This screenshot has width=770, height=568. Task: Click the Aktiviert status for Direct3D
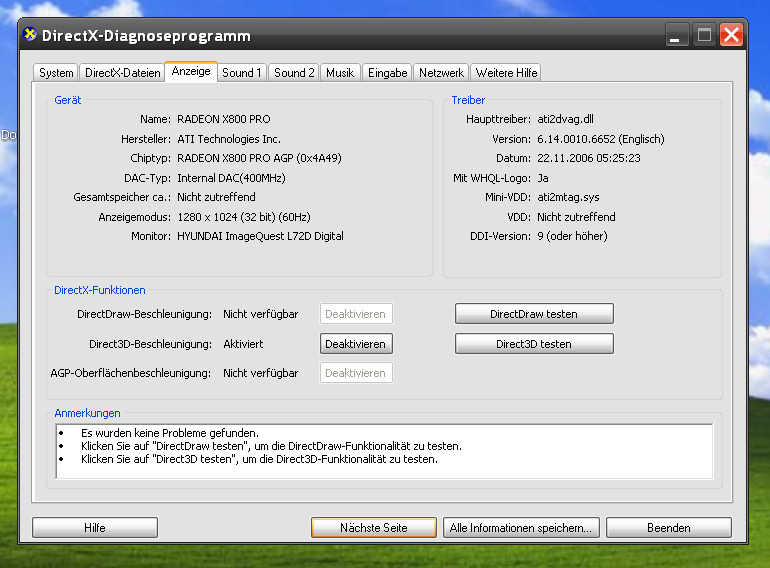pyautogui.click(x=243, y=344)
